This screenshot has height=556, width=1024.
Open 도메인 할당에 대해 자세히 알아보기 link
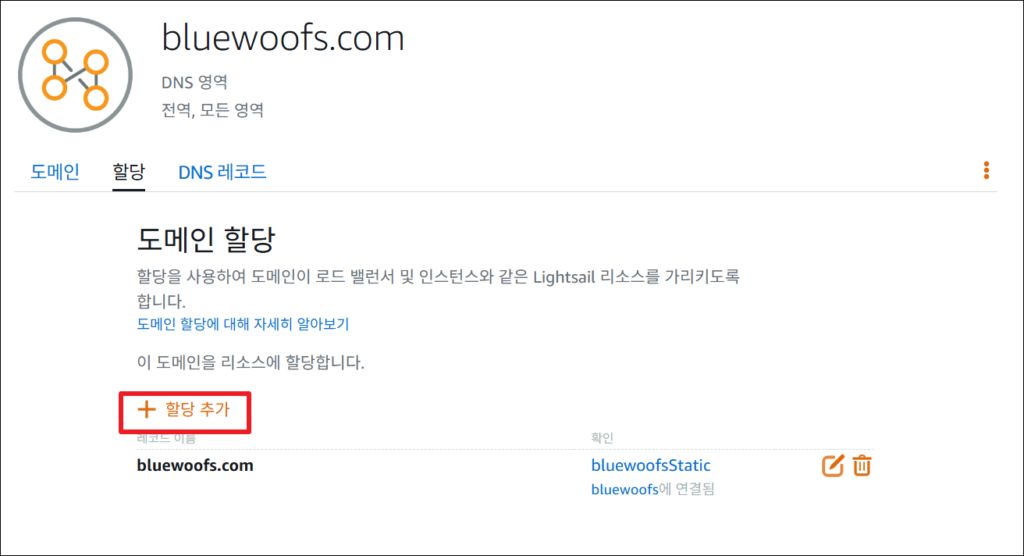pos(243,324)
